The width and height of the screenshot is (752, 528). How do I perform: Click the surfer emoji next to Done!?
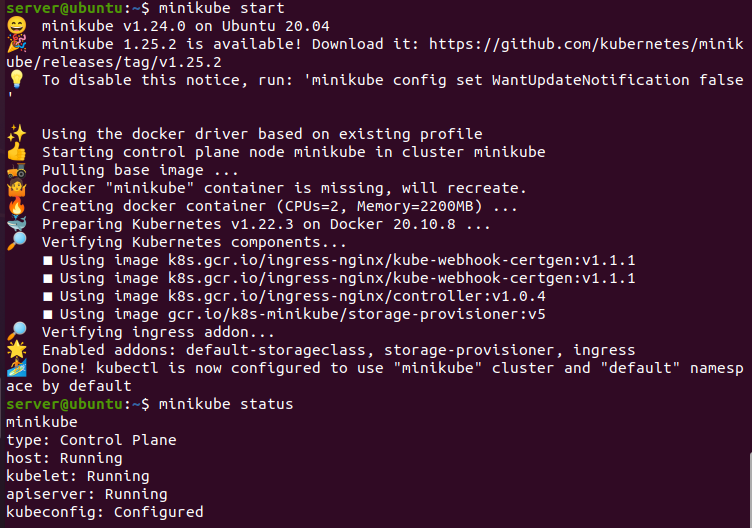click(16, 368)
